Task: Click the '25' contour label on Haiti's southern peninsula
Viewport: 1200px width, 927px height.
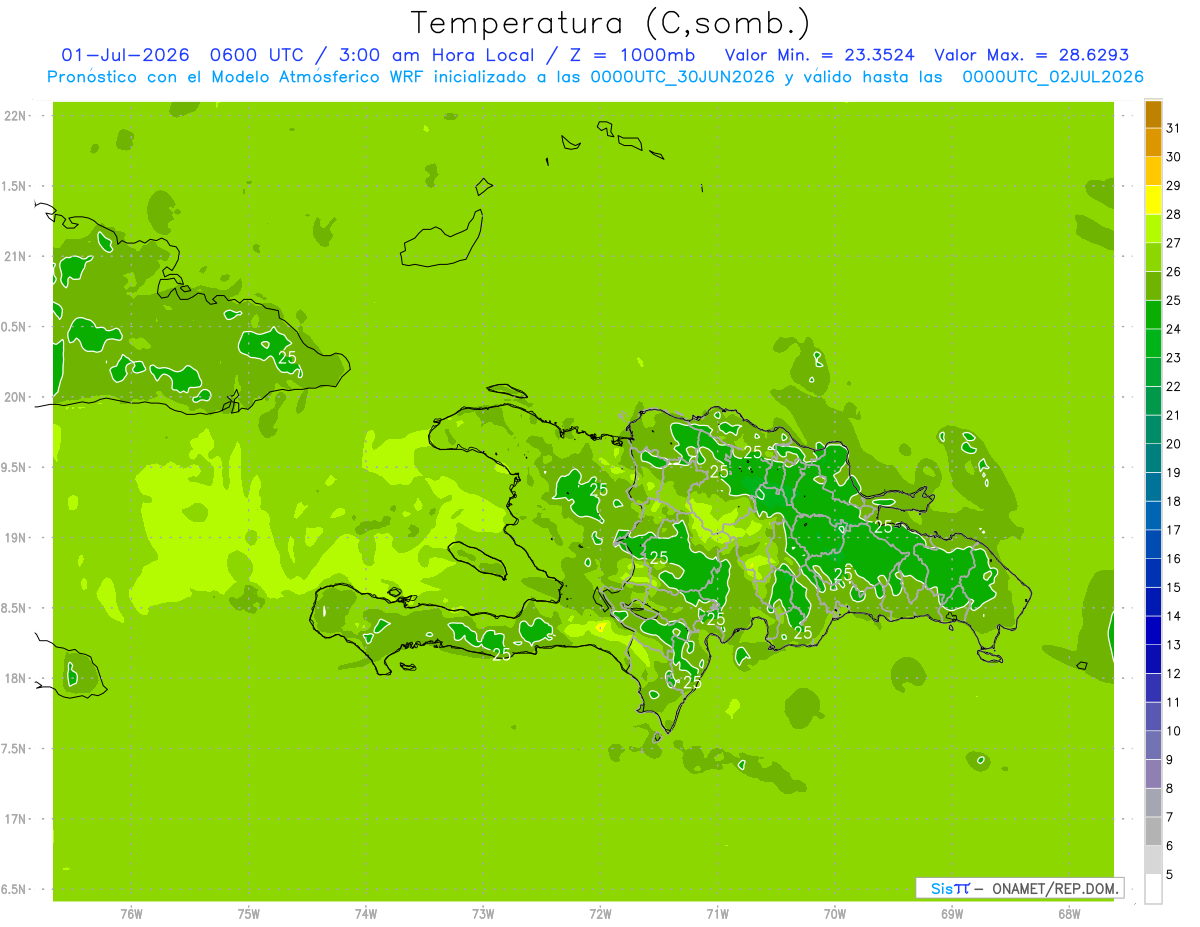Action: point(502,654)
